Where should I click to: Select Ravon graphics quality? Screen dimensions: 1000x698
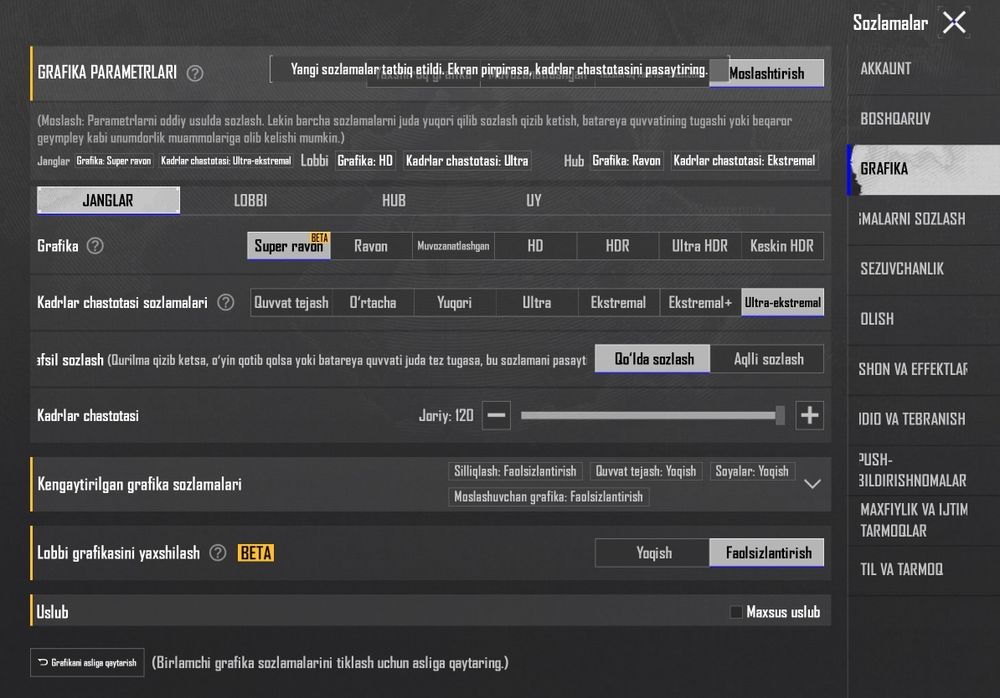click(x=371, y=246)
